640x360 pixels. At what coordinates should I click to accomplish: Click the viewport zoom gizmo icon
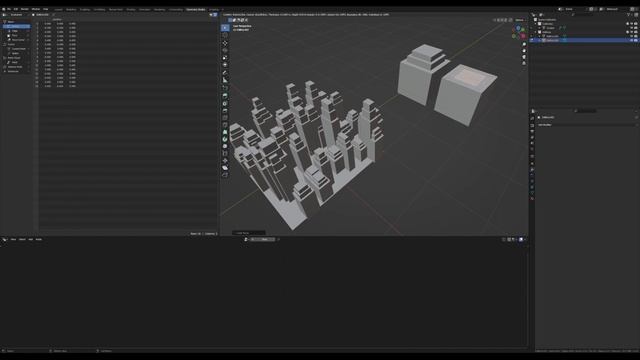524,44
